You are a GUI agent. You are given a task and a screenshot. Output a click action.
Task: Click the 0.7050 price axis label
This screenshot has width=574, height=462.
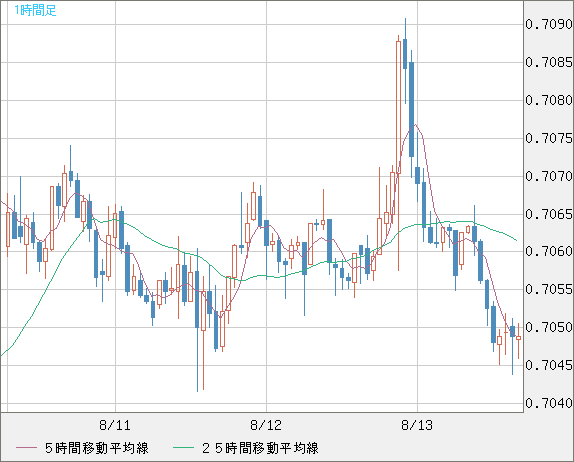click(549, 327)
